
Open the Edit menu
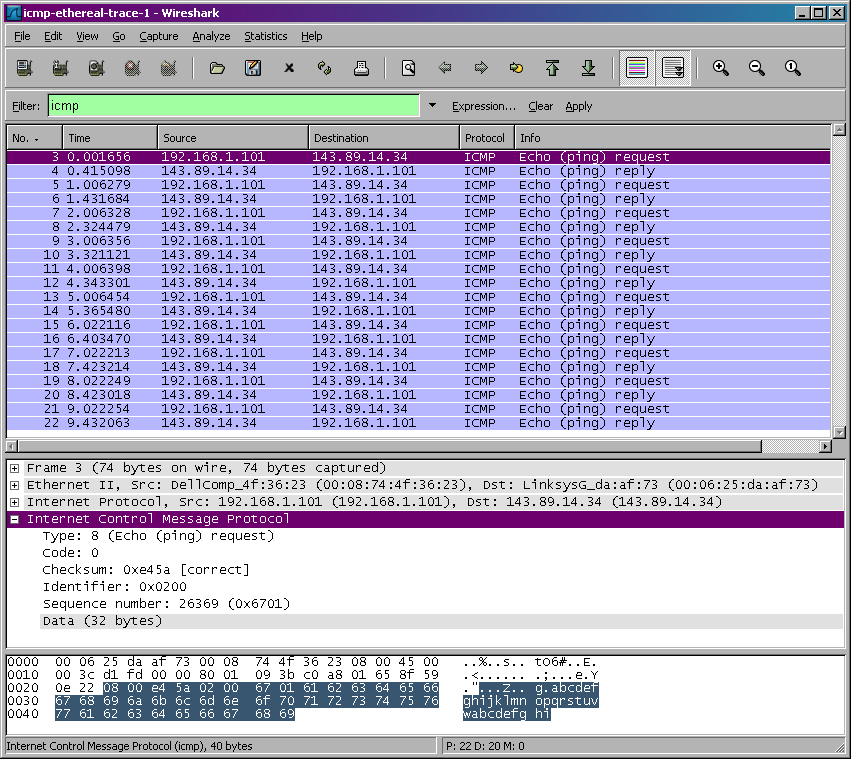53,36
